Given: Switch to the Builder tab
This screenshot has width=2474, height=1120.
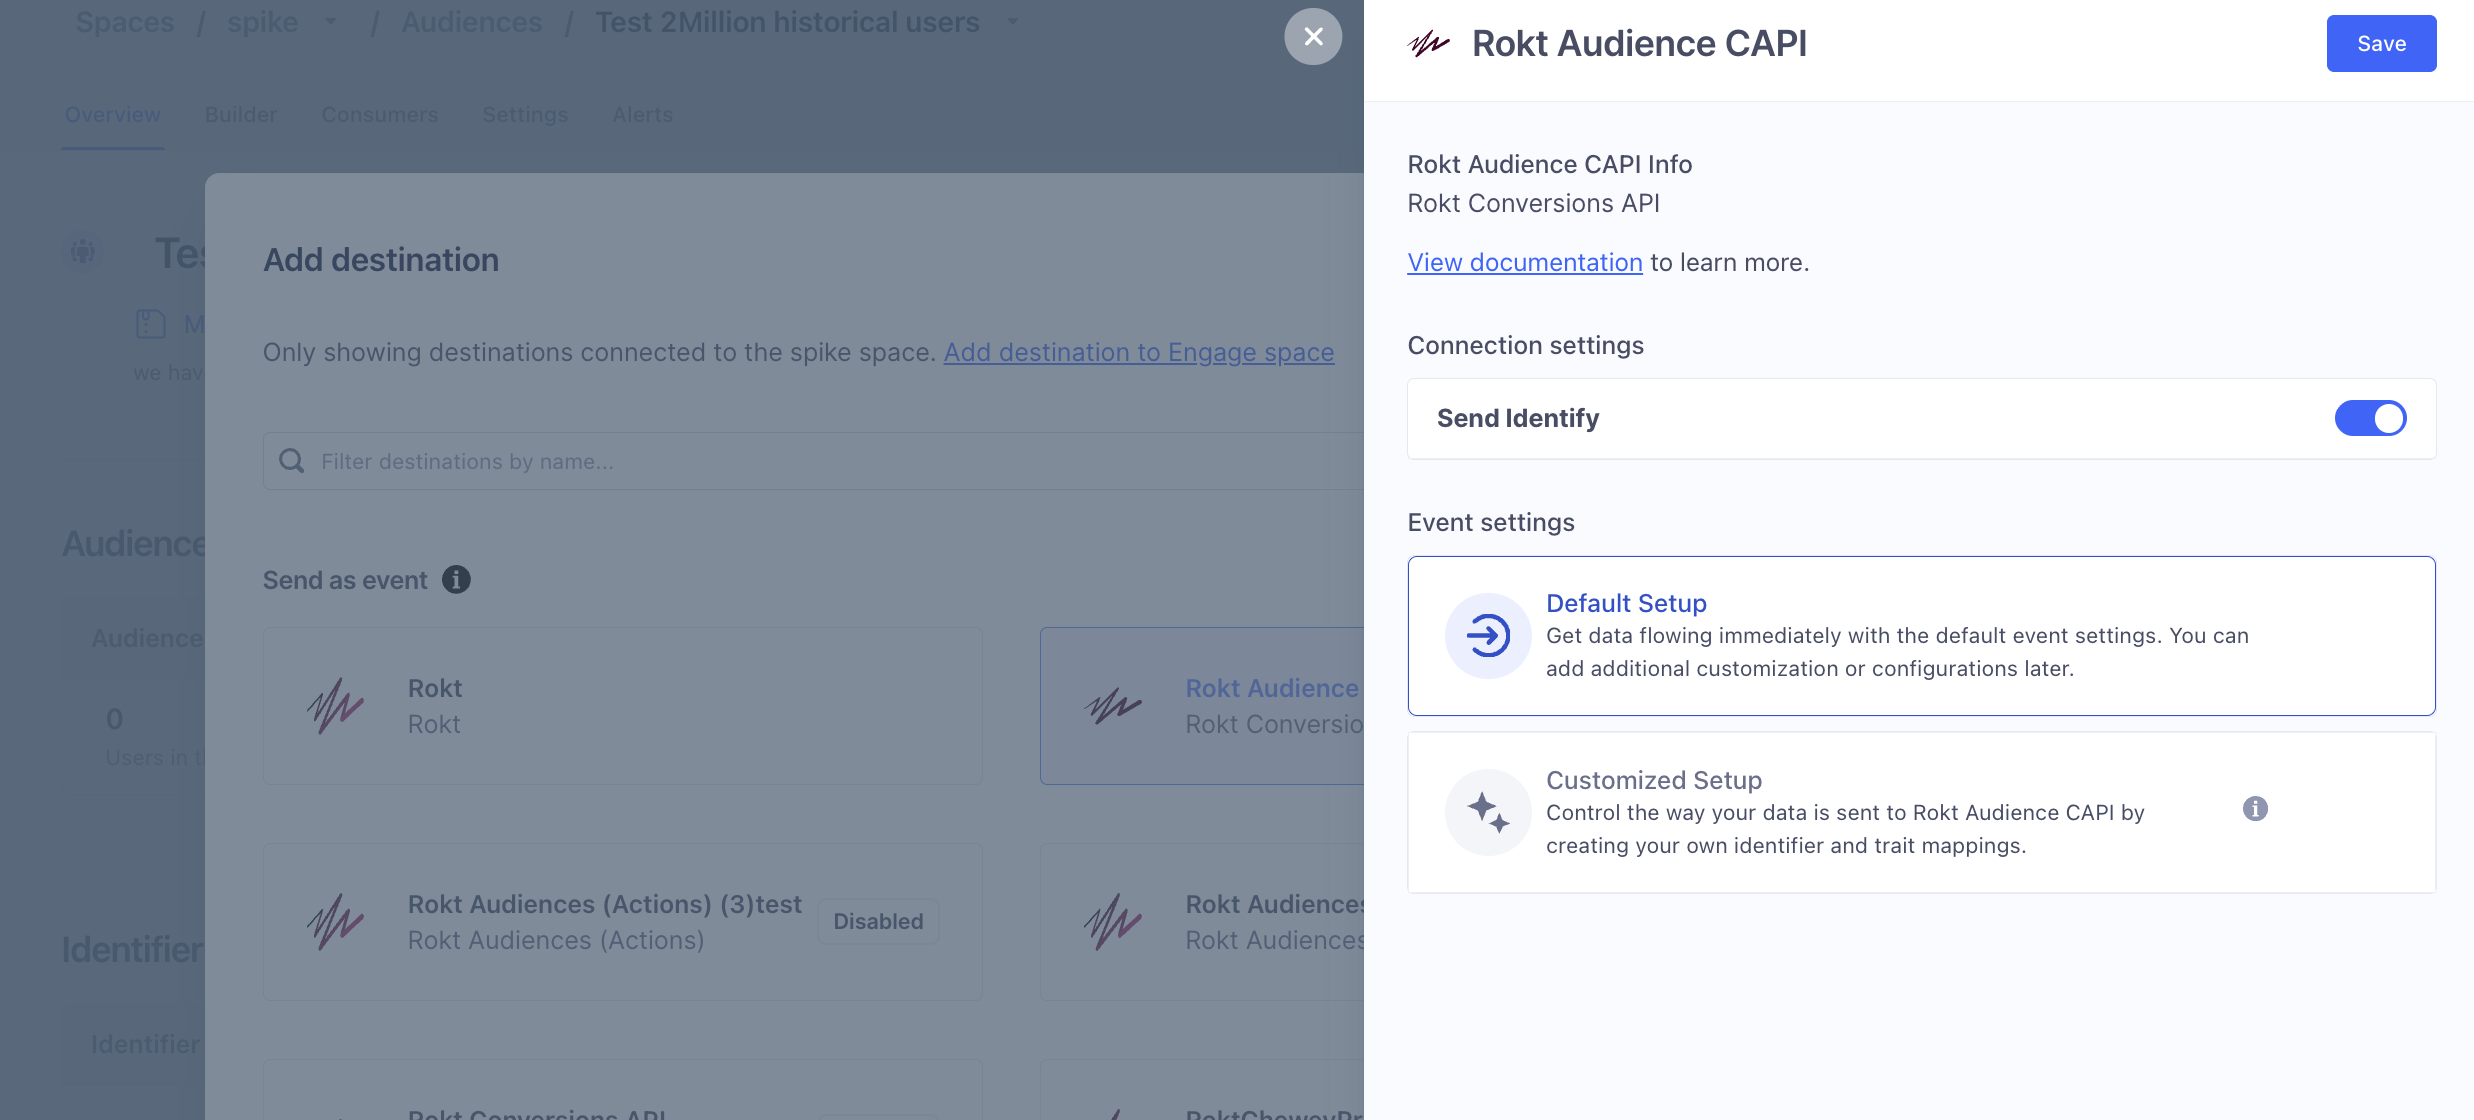Looking at the screenshot, I should [x=241, y=115].
